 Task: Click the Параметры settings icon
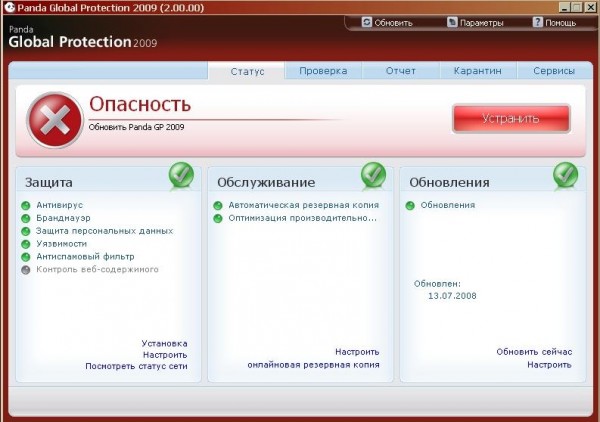click(x=452, y=22)
